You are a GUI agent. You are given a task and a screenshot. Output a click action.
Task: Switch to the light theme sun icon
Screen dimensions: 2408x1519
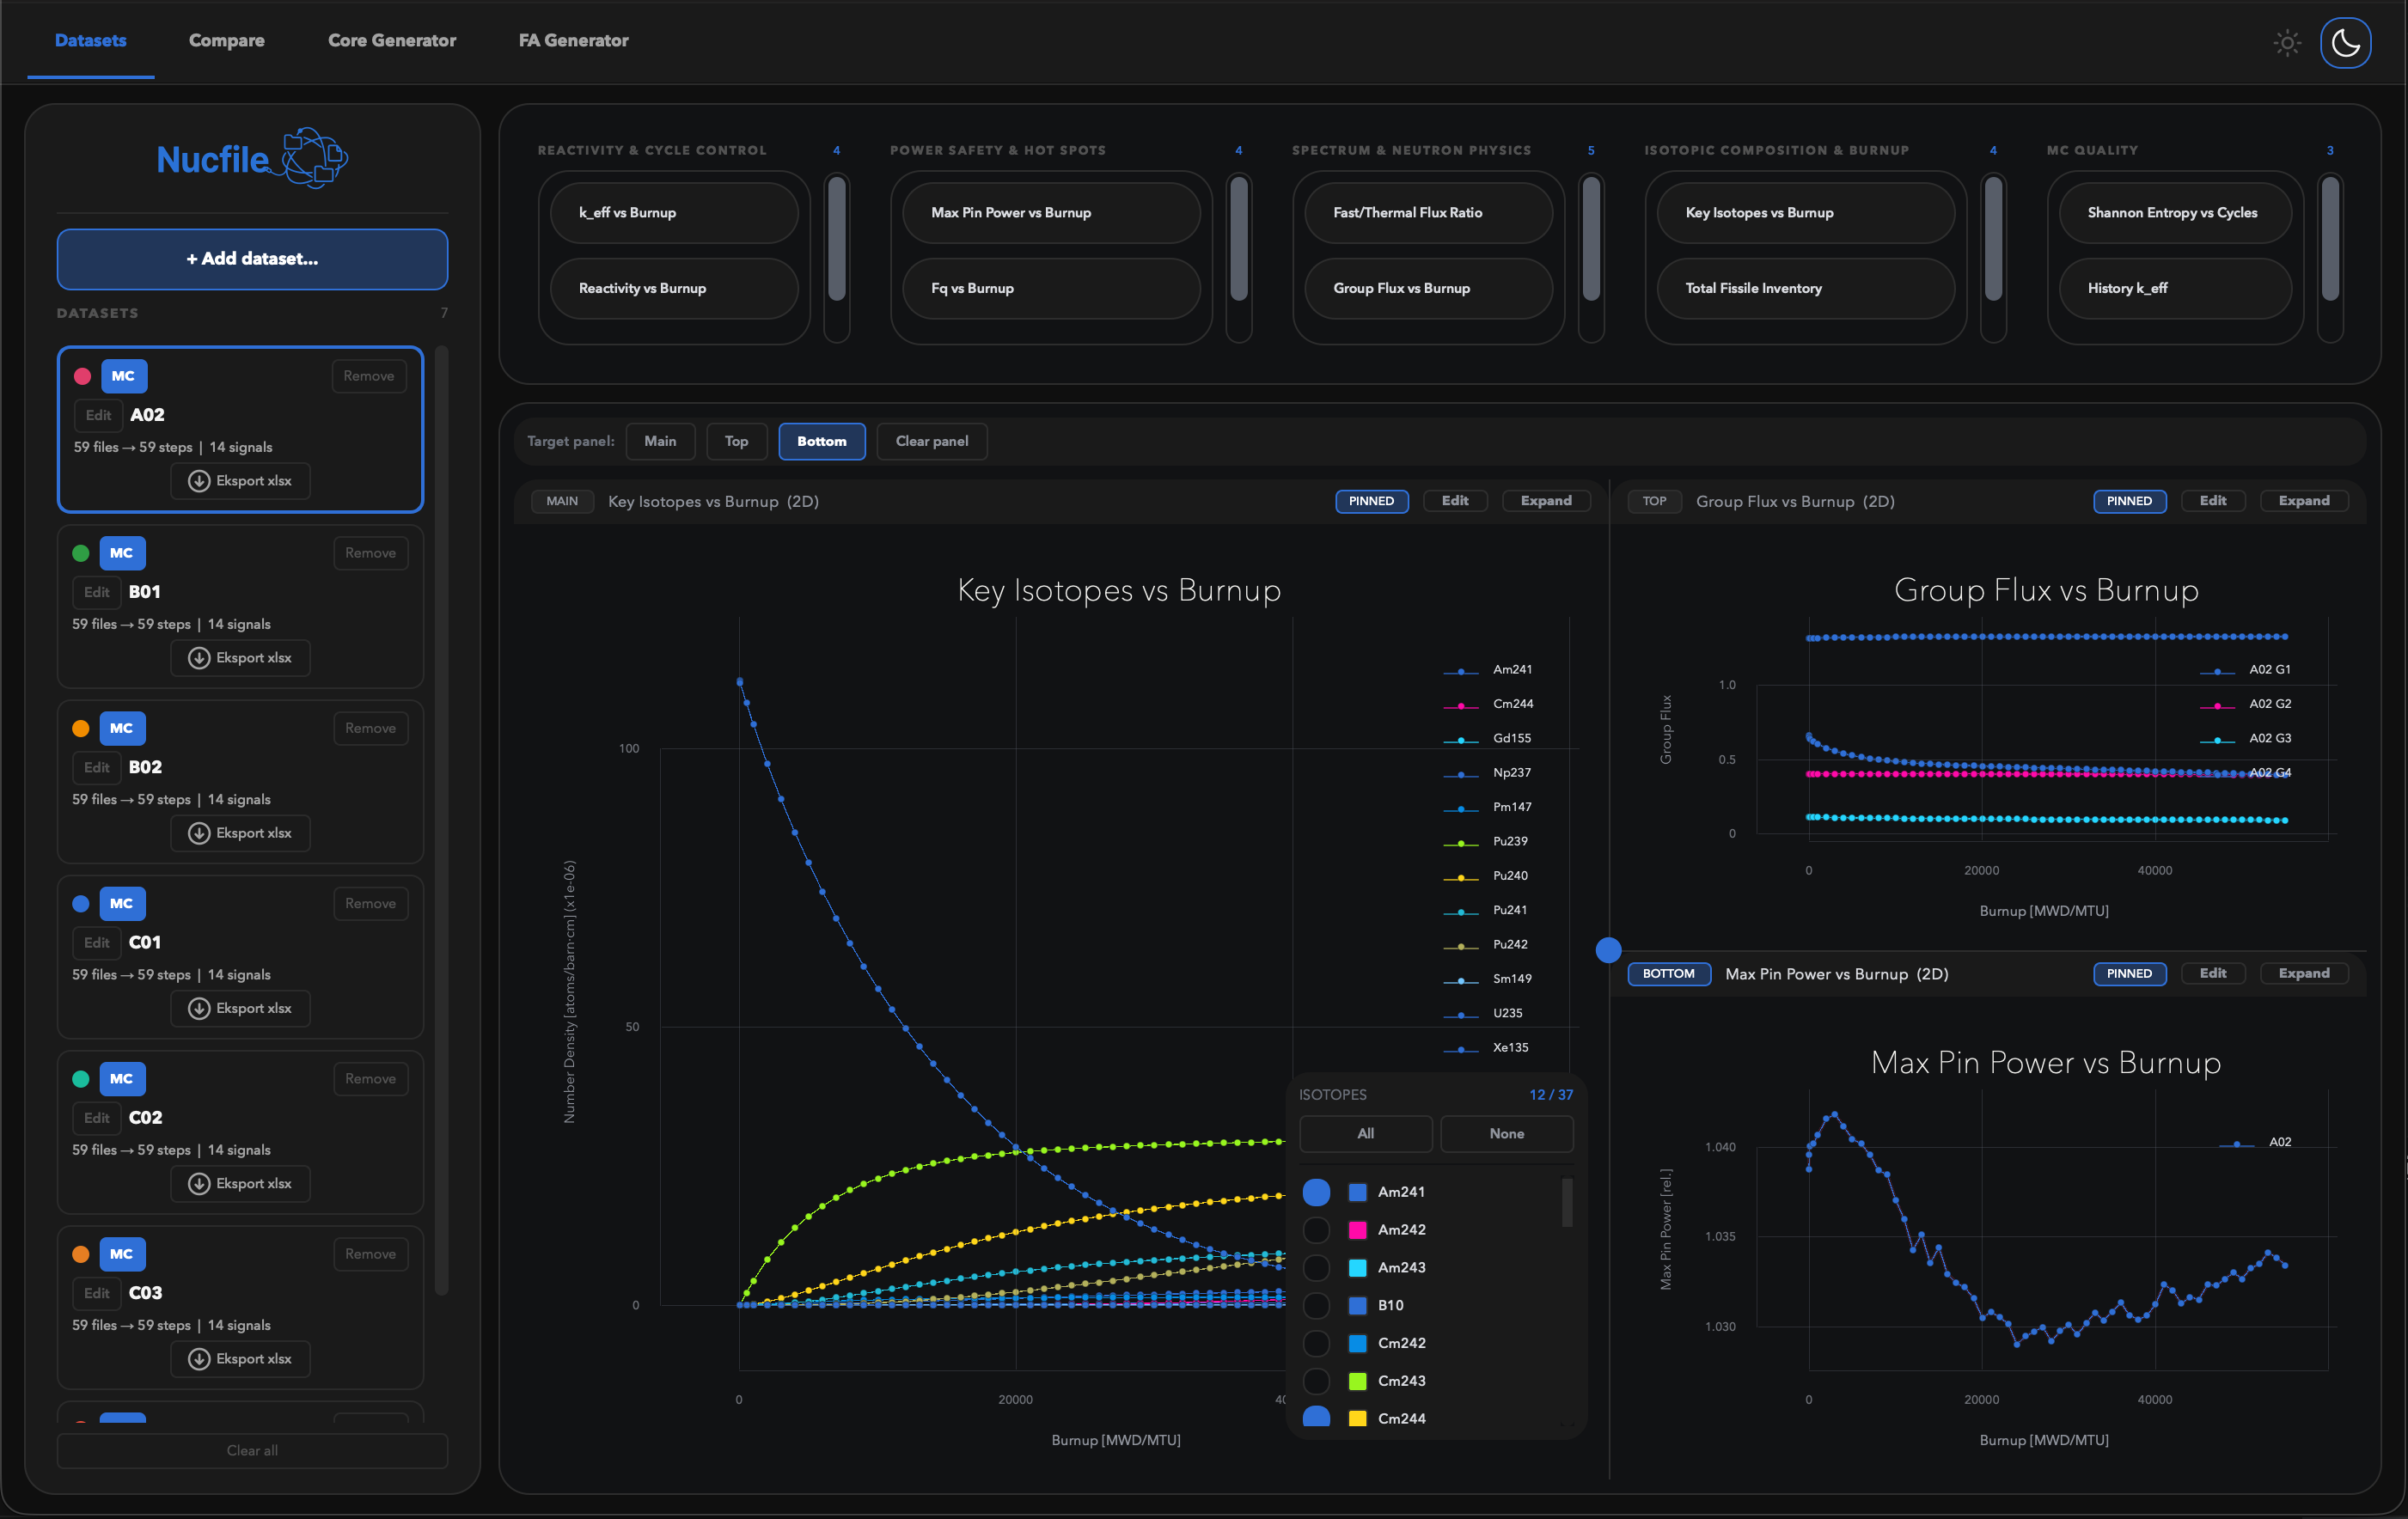click(2287, 43)
